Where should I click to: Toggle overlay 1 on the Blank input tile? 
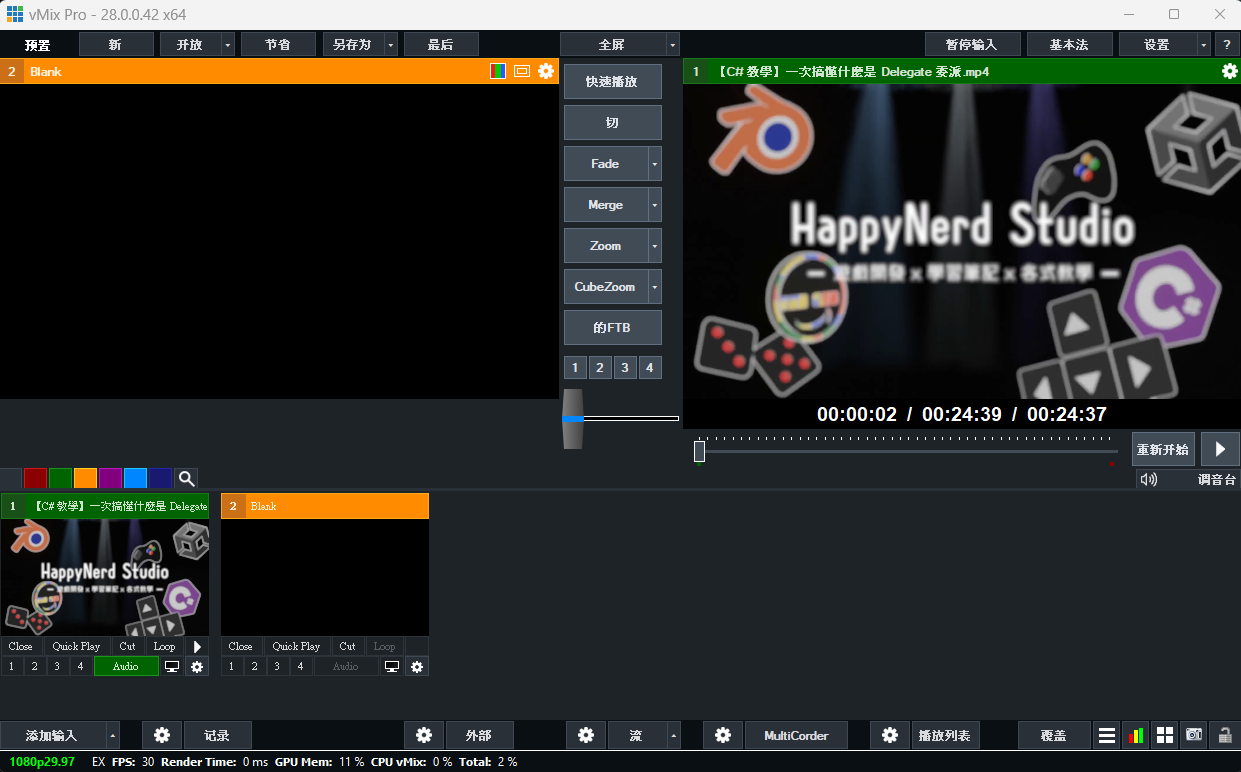231,666
